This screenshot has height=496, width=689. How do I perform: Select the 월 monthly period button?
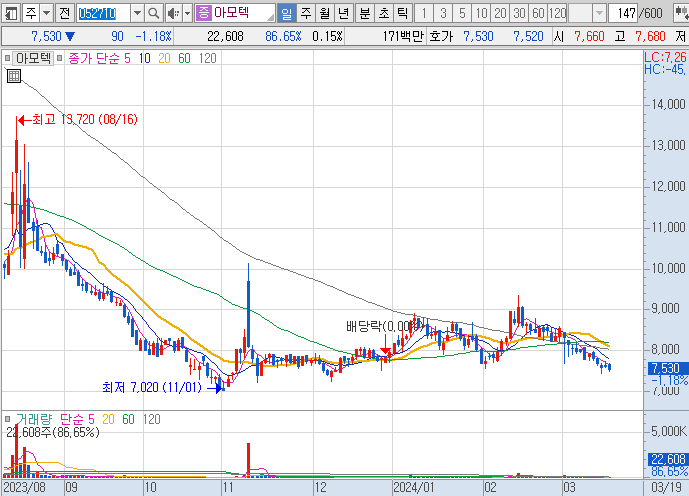(325, 13)
